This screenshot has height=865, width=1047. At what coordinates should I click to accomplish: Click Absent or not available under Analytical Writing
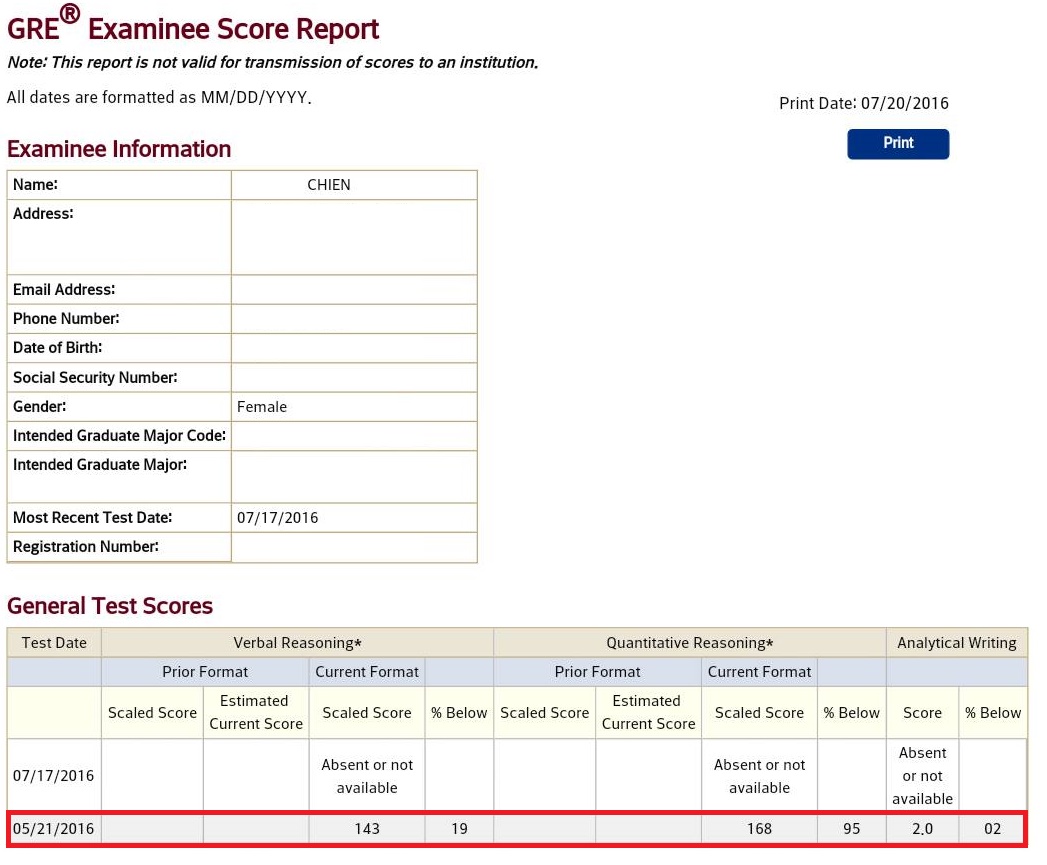(922, 776)
